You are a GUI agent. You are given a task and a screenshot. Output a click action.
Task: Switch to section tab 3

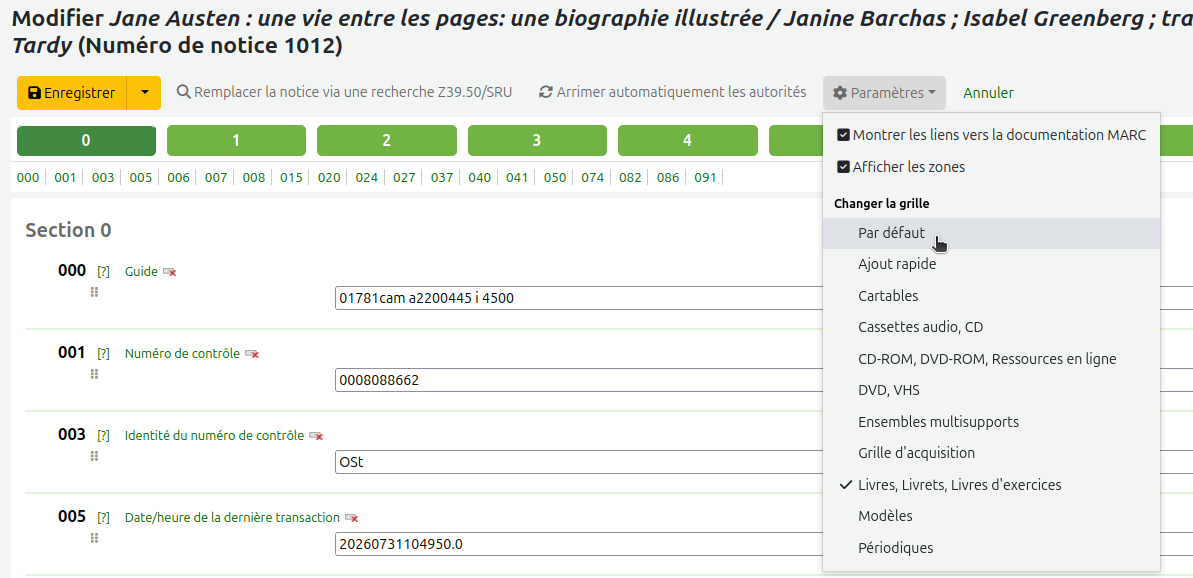(536, 141)
